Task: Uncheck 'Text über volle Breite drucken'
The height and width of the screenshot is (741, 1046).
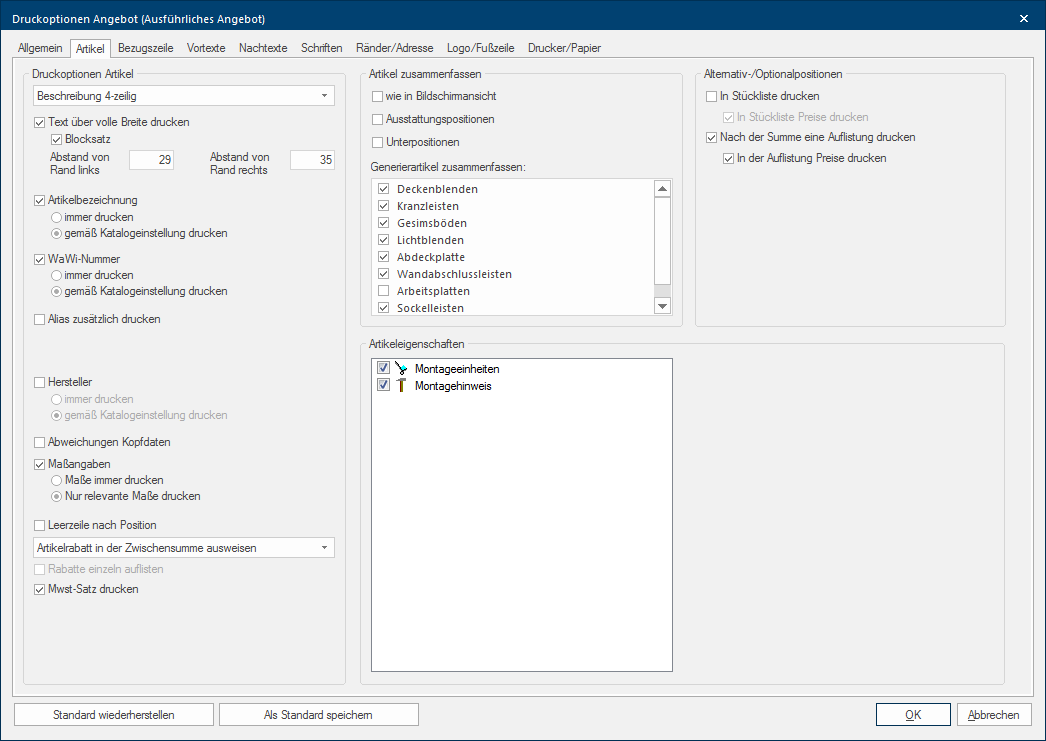Action: click(39, 123)
